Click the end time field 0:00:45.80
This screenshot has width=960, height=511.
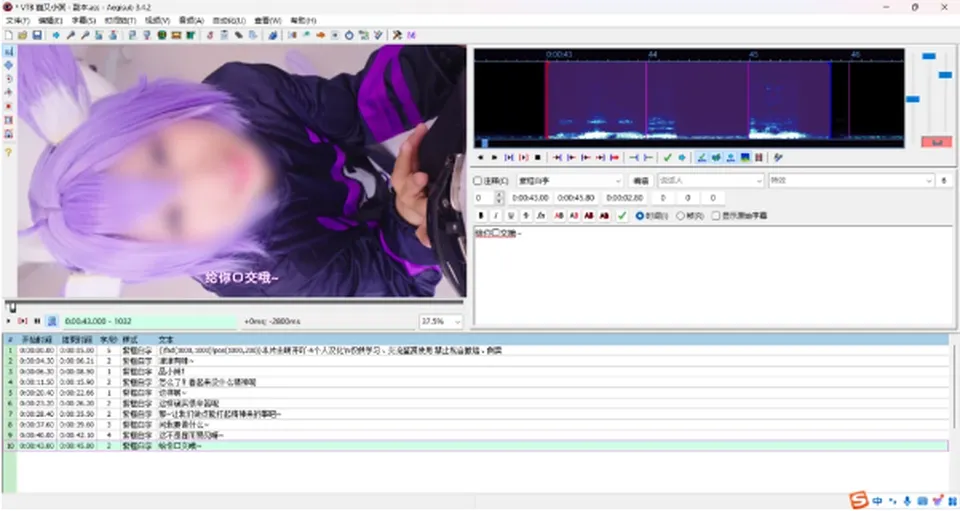point(576,198)
